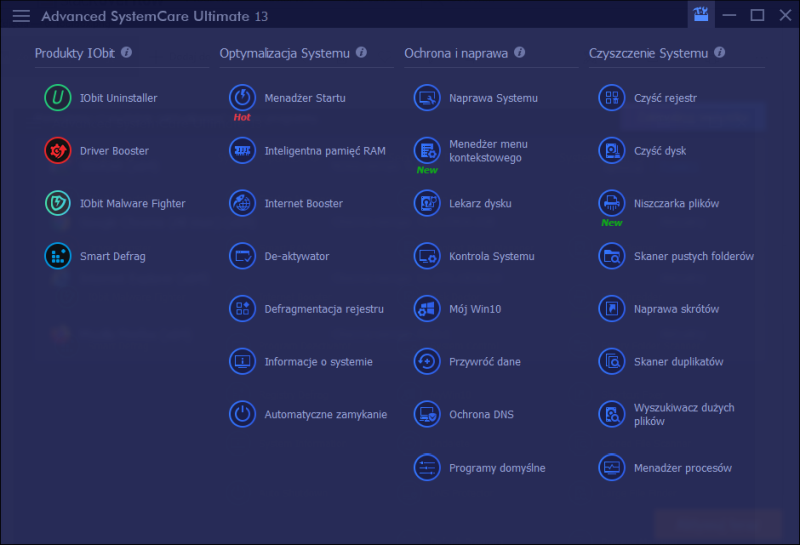Click the Automatyczne zamykanie label
Viewport: 800px width, 545px height.
326,414
